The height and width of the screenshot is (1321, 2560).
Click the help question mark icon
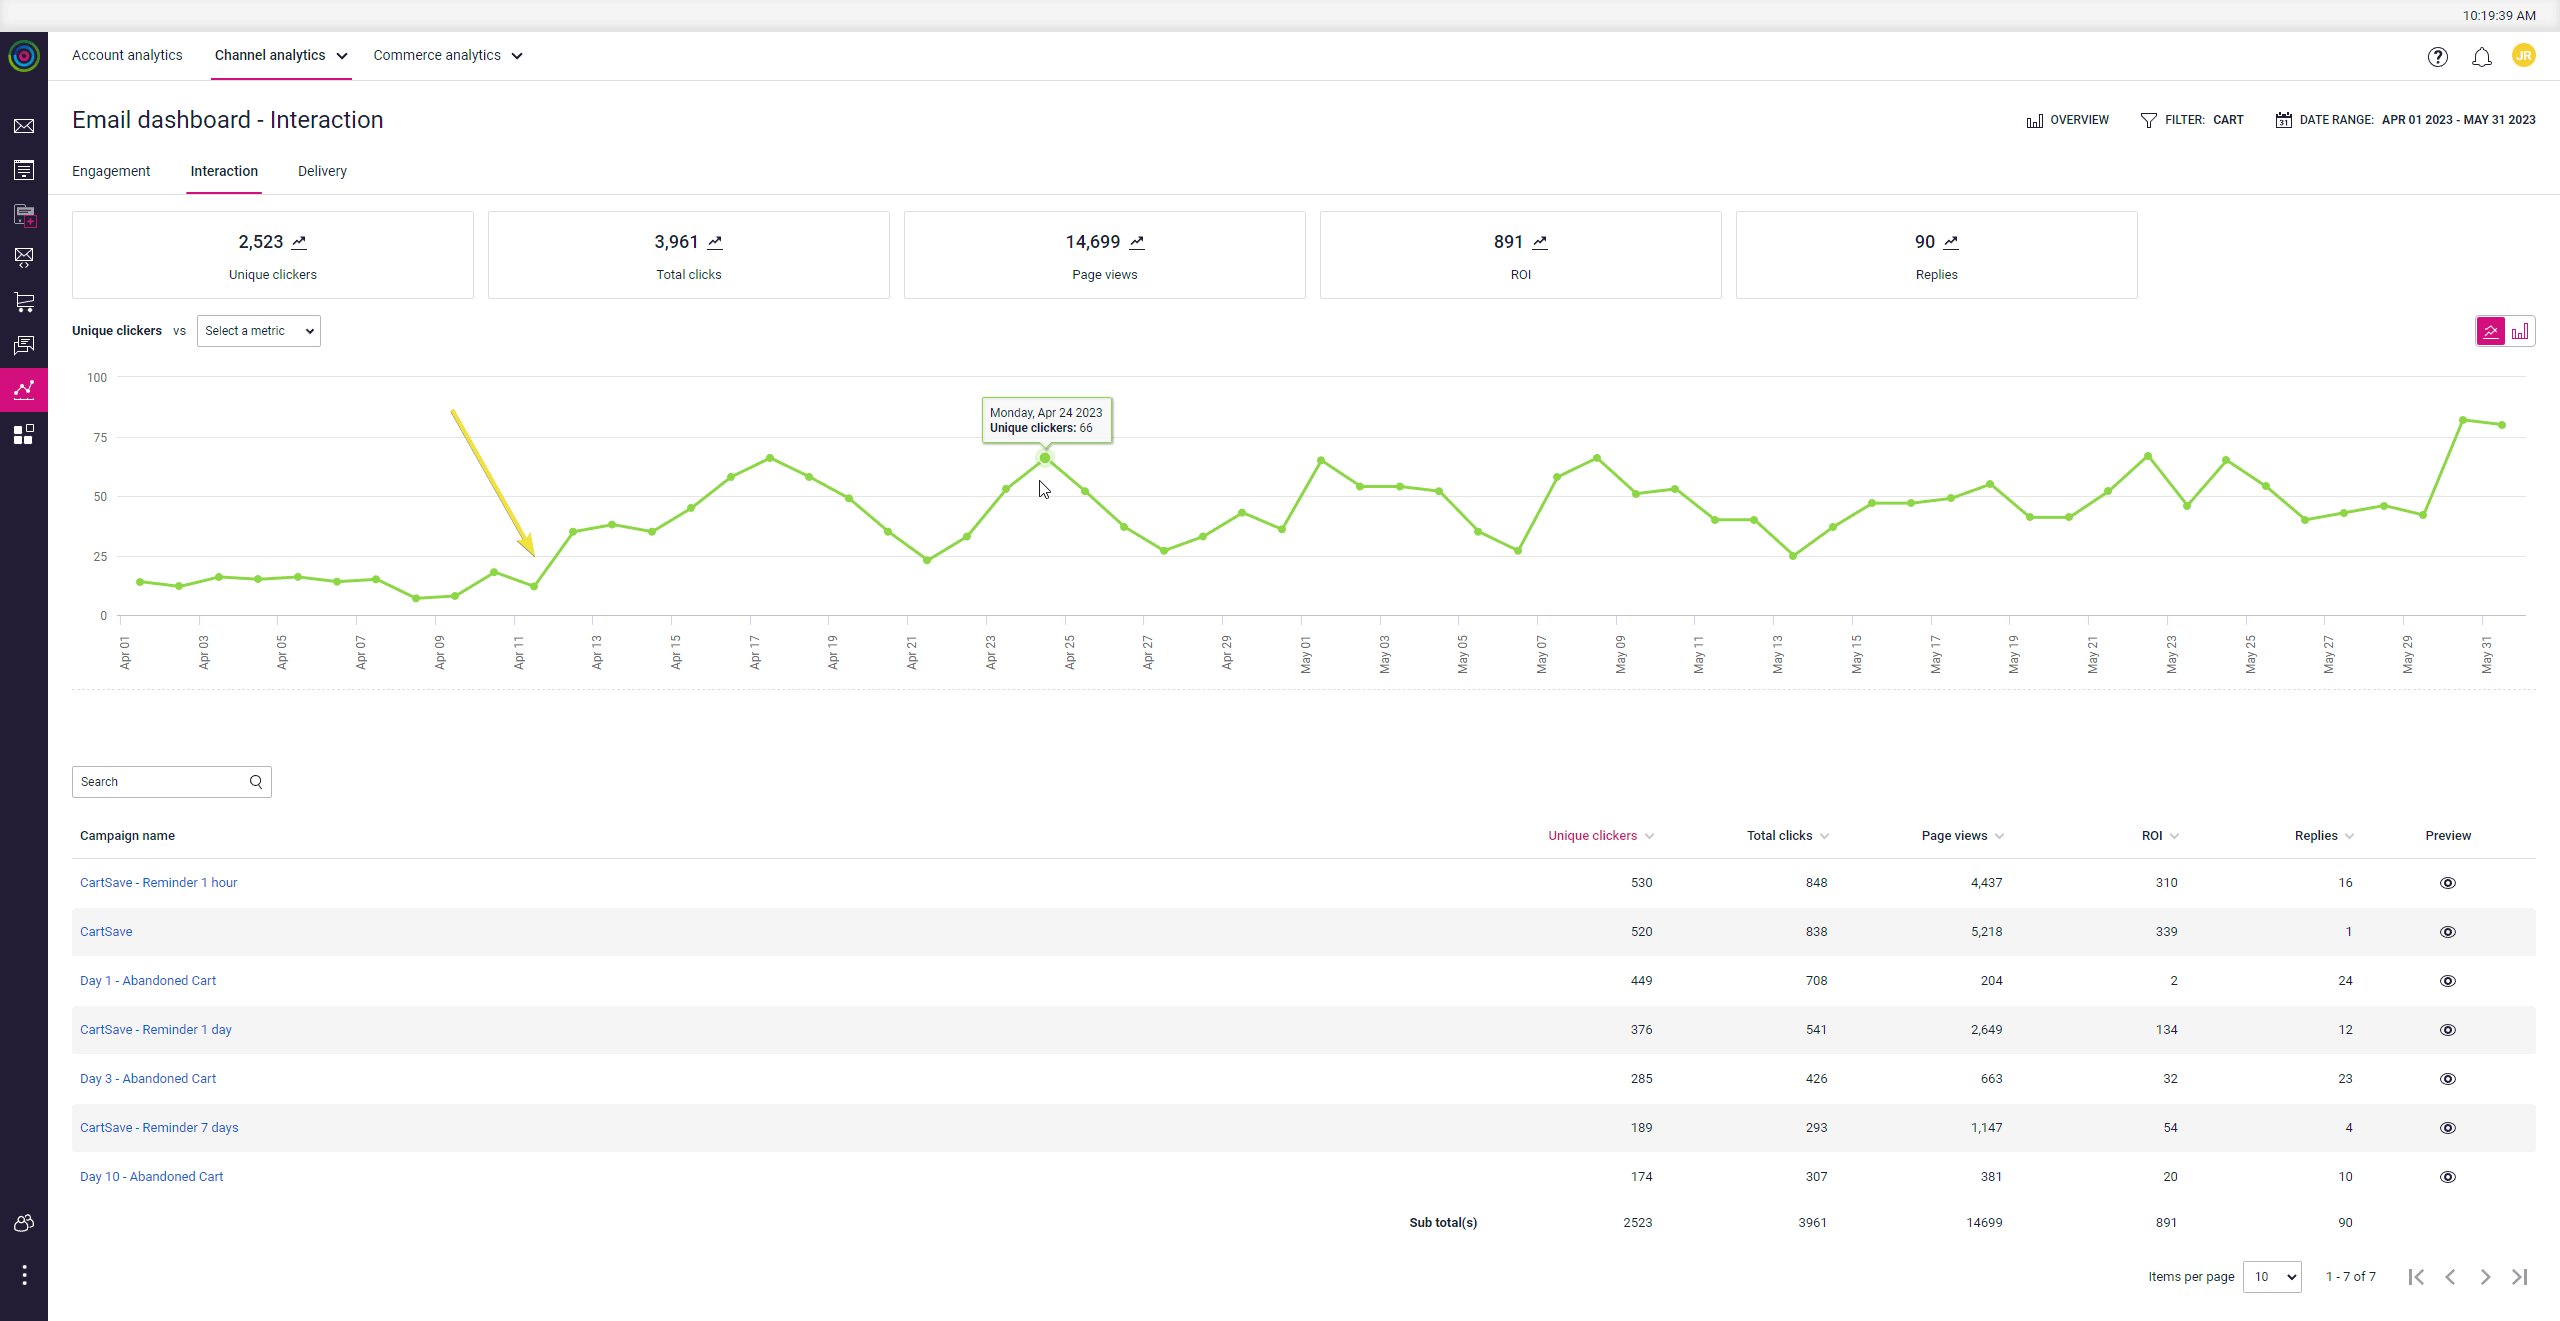pyautogui.click(x=2437, y=57)
